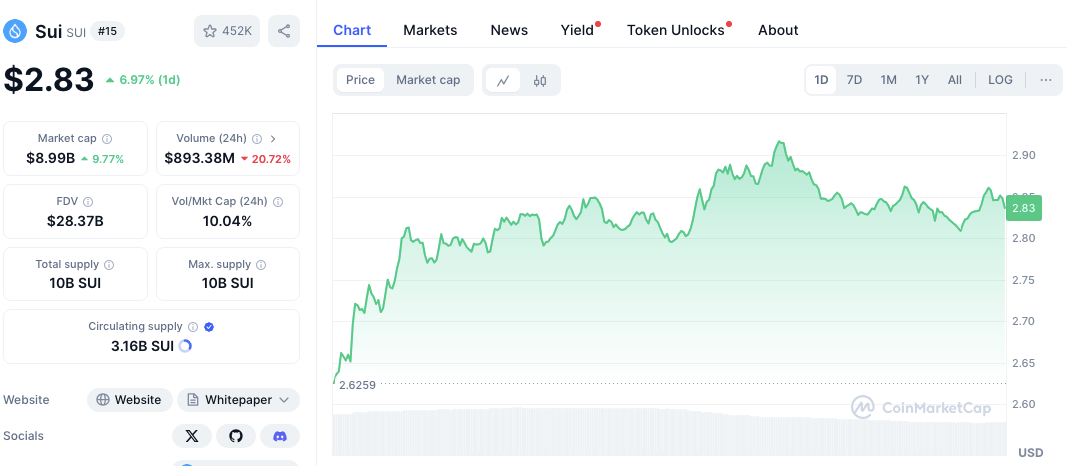The height and width of the screenshot is (466, 1067).
Task: Click the 3.16B SUI circulating value
Action: pyautogui.click(x=143, y=346)
